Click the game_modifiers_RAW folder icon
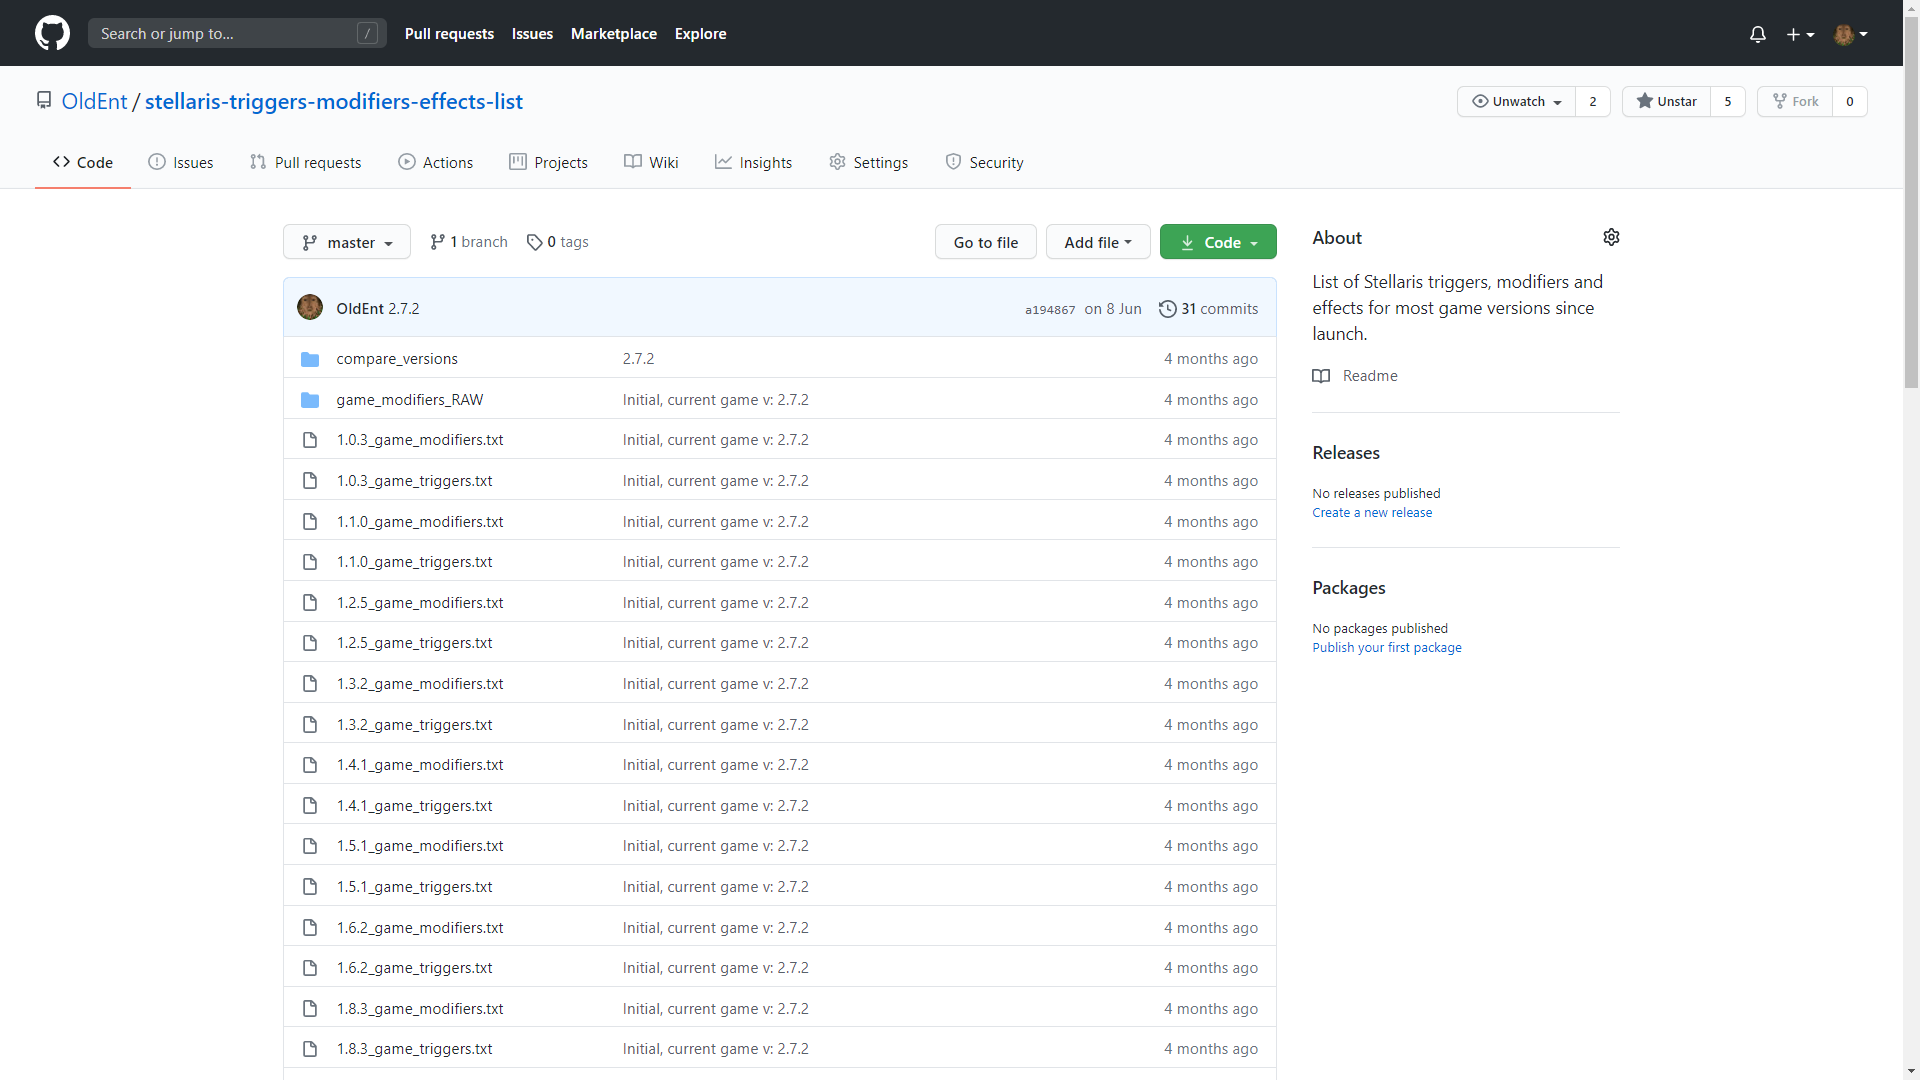 (x=310, y=400)
